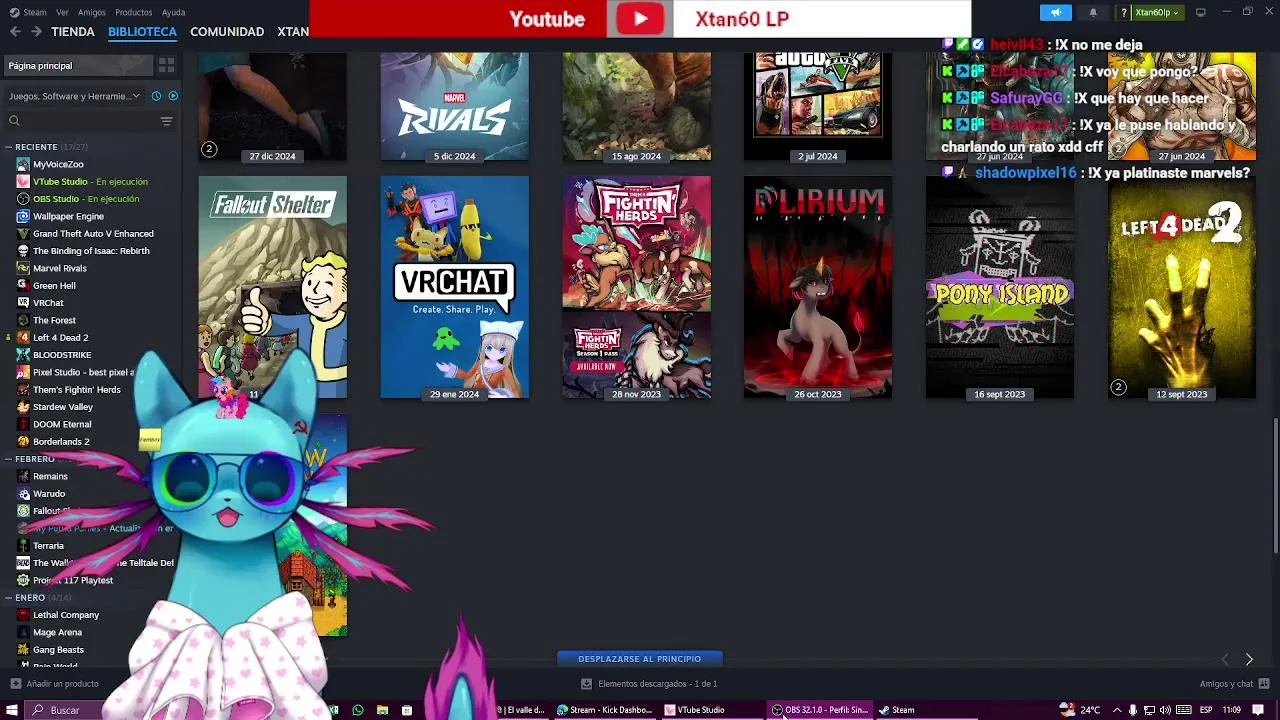Select The Binding of Isaac: Rebirth icon

click(x=23, y=251)
